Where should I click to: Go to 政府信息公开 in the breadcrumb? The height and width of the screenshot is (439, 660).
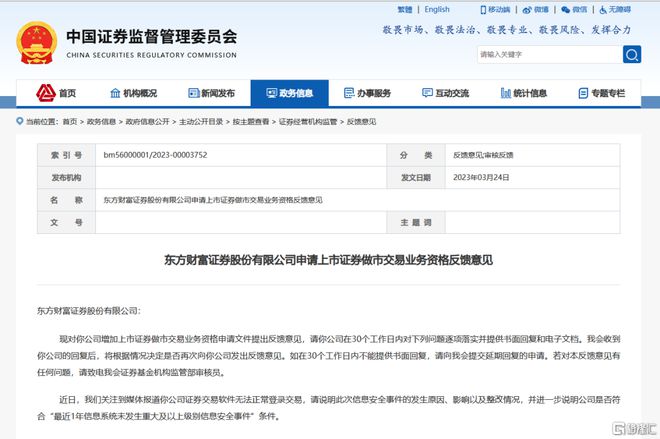click(x=147, y=122)
